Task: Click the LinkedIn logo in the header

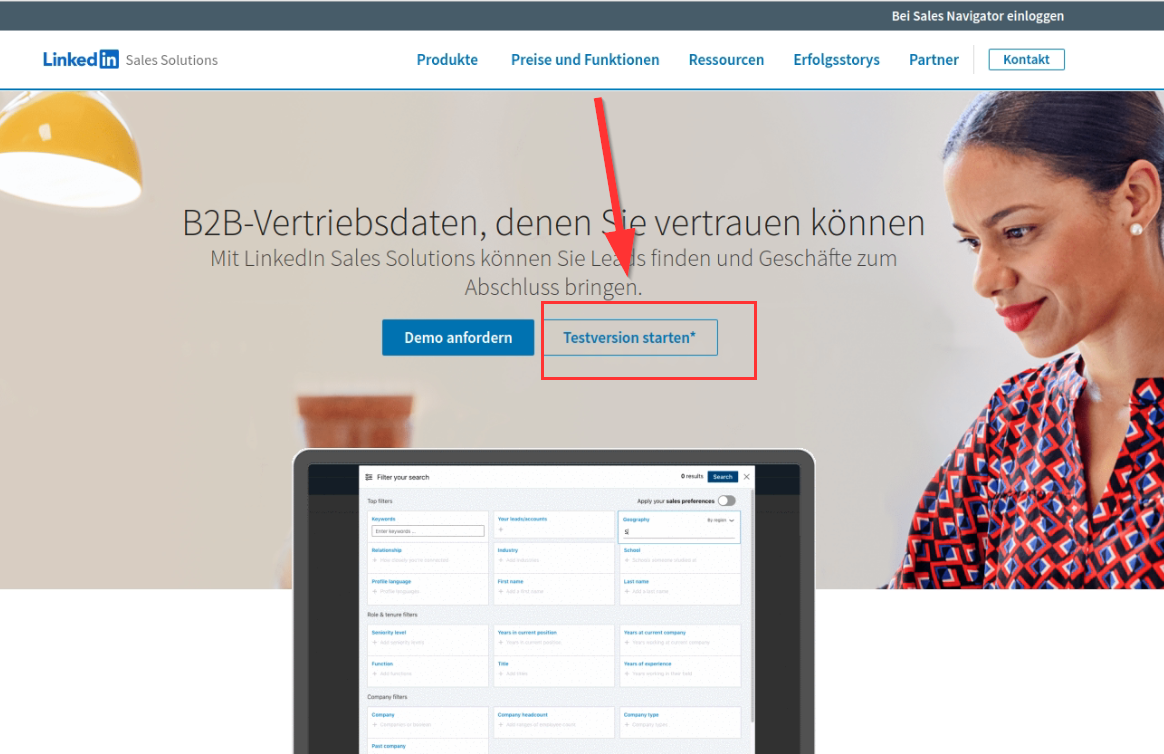Action: click(81, 59)
